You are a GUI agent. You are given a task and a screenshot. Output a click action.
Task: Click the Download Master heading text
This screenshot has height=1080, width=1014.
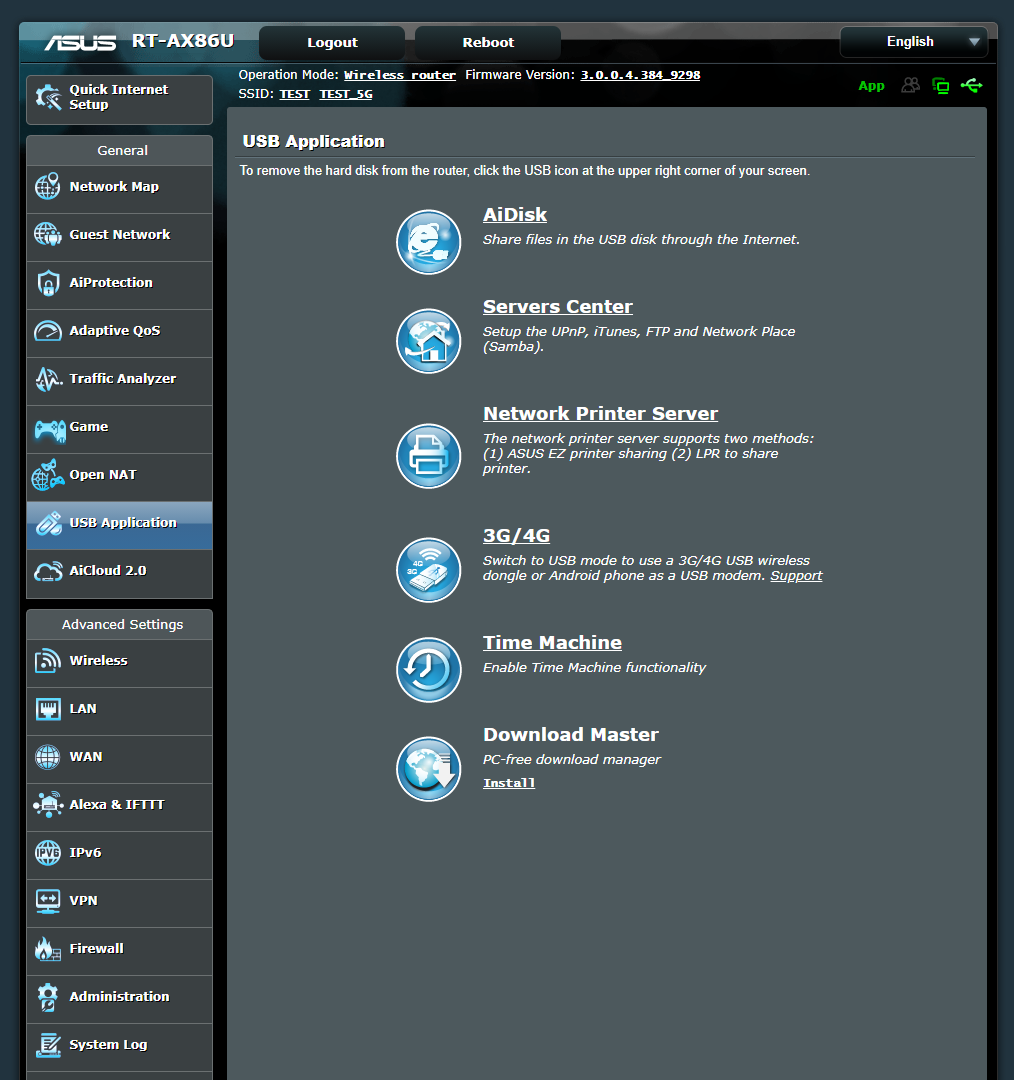point(570,735)
